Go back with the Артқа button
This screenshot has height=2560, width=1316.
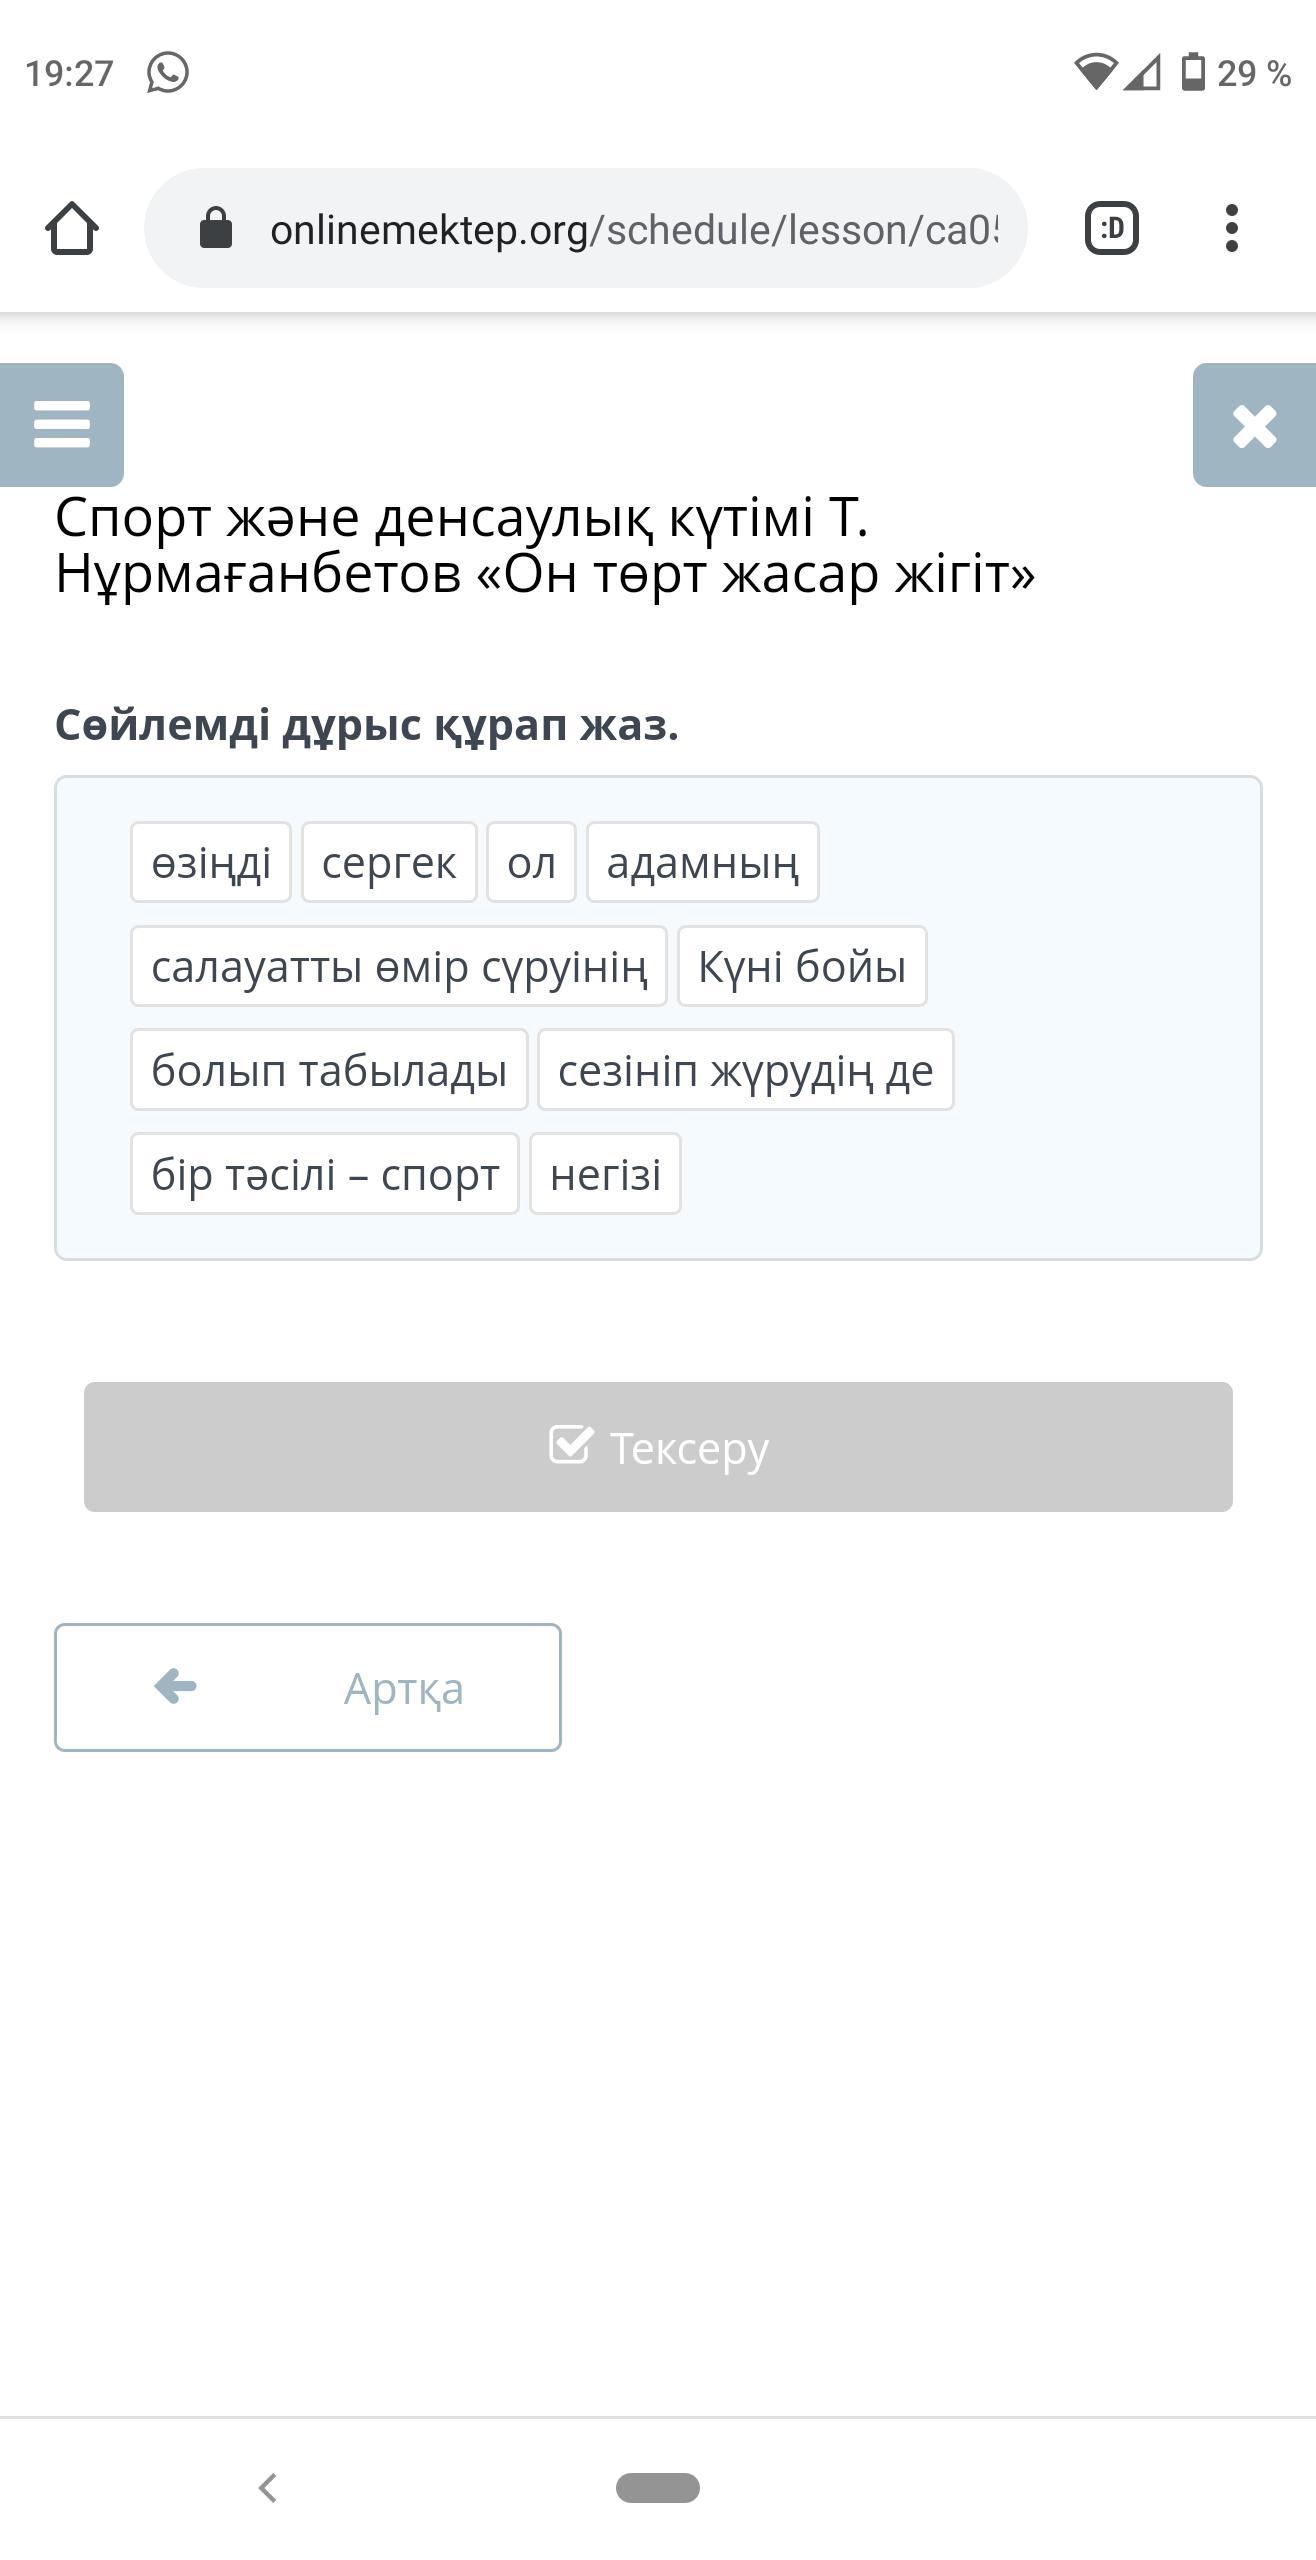click(308, 1687)
